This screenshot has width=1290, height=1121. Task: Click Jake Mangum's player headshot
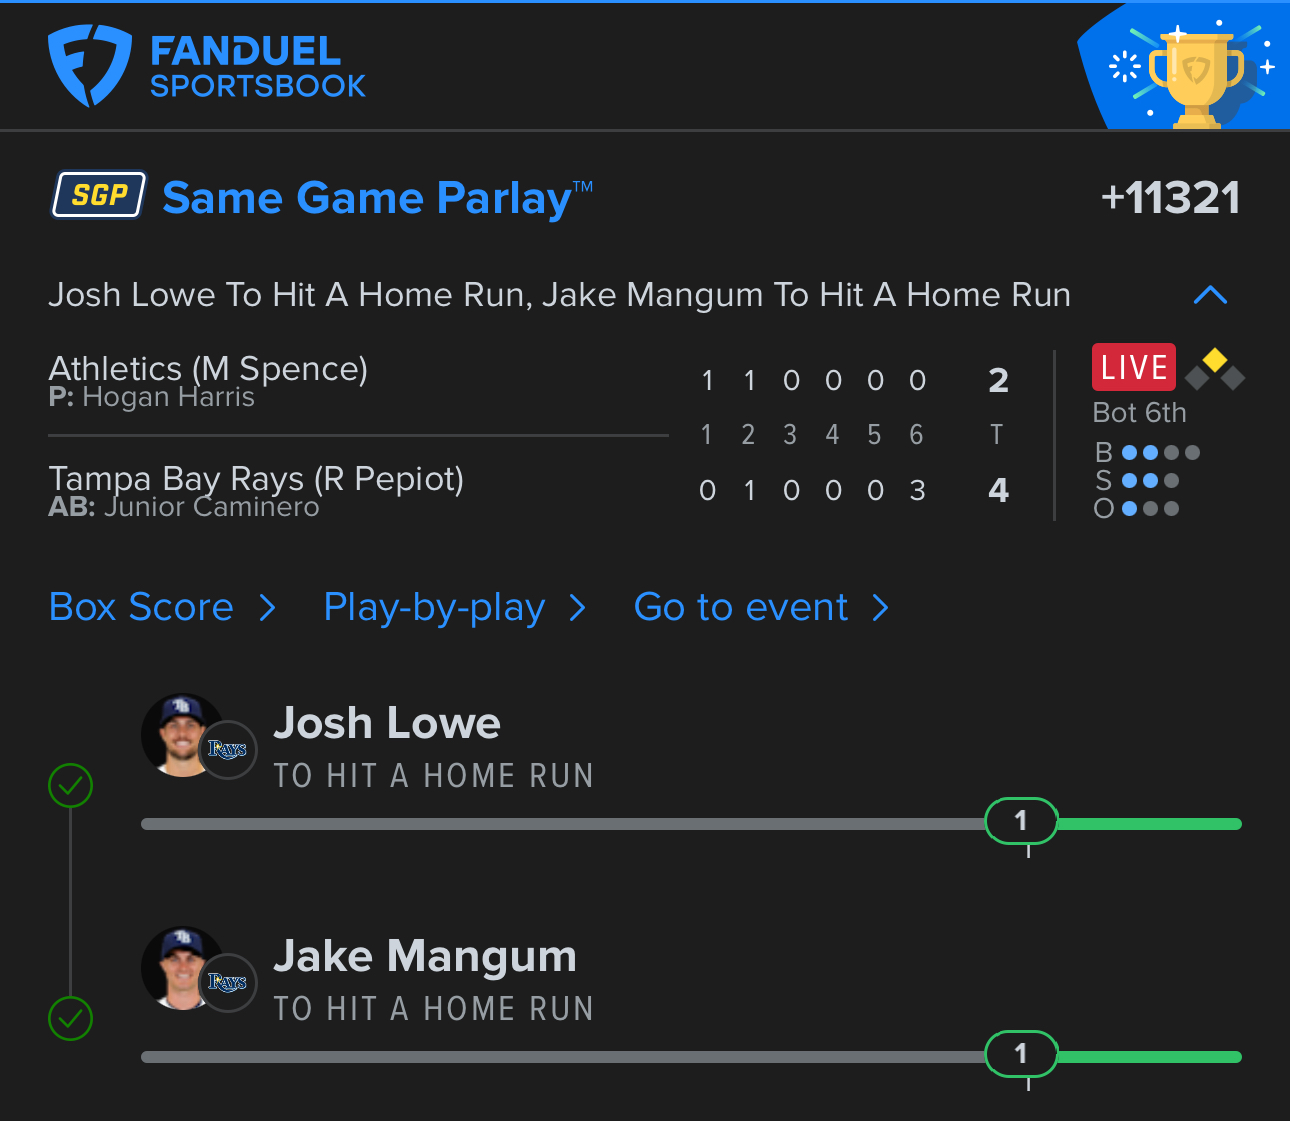coord(180,968)
